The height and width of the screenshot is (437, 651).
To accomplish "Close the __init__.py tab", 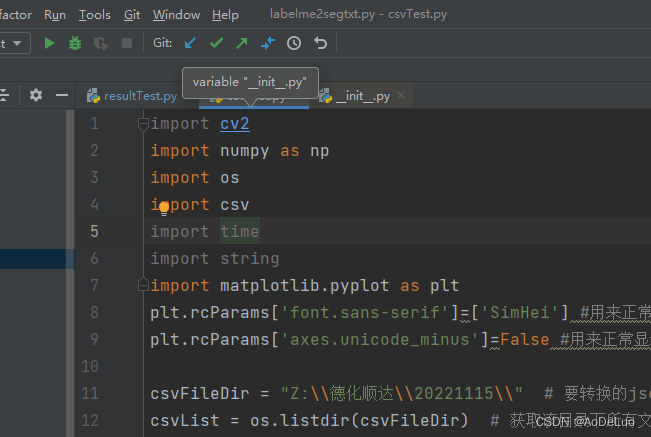I will [x=401, y=95].
